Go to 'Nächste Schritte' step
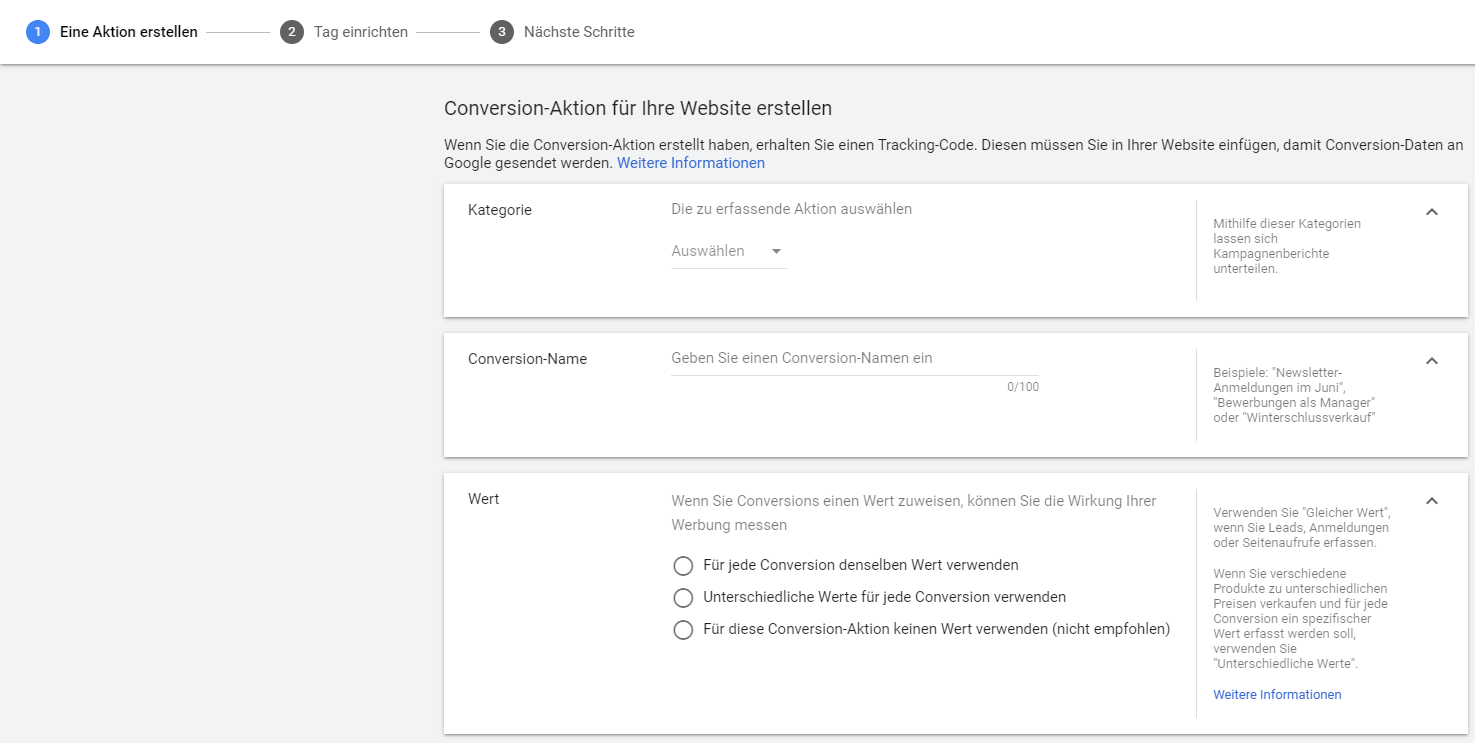 tap(579, 32)
